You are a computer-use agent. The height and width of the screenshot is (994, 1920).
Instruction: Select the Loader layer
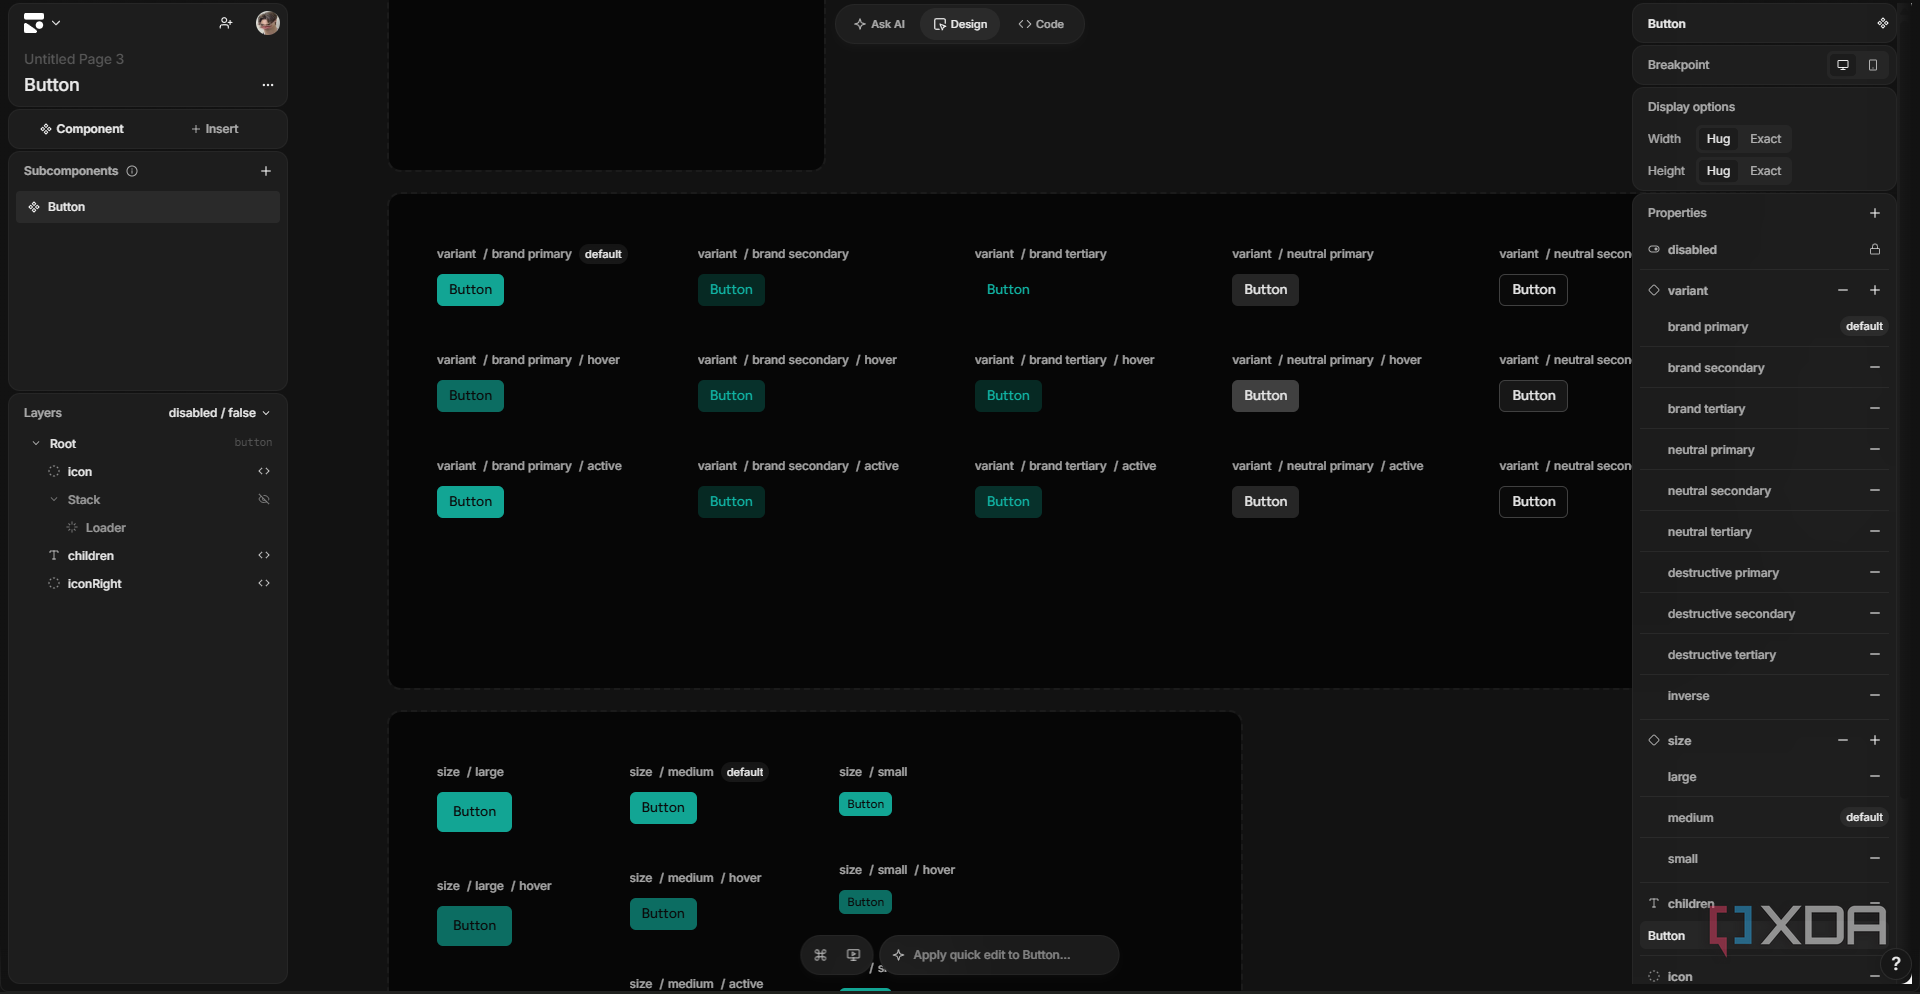coord(105,527)
